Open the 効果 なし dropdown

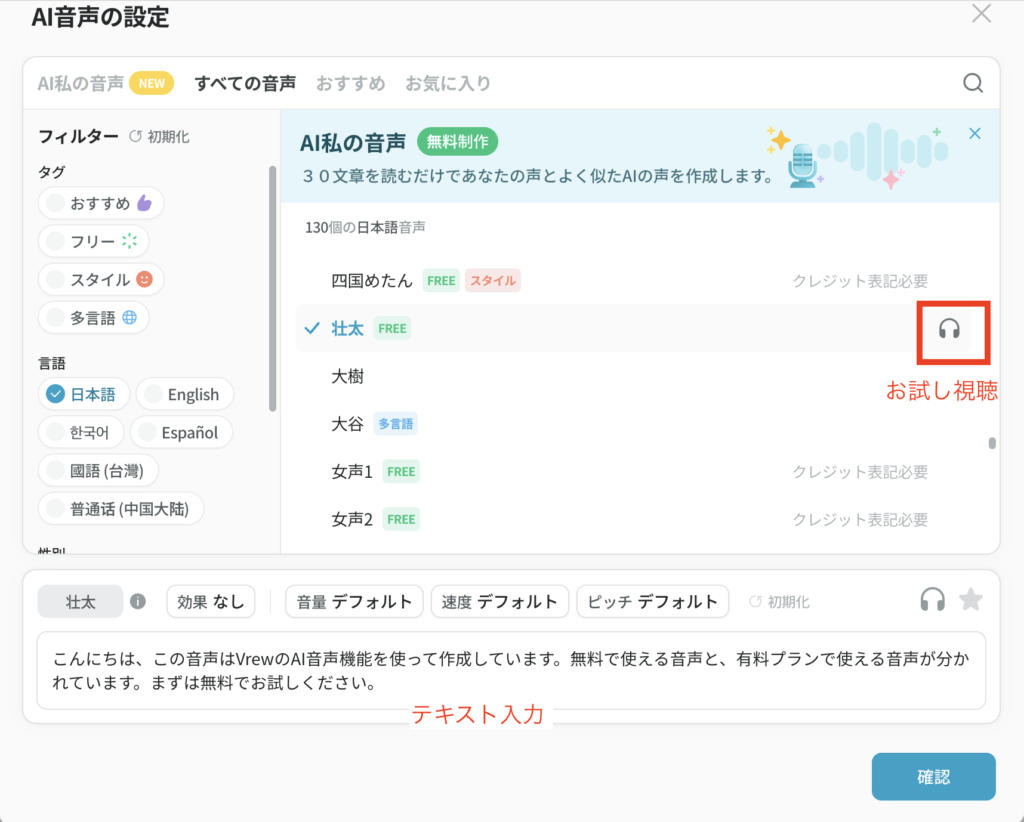[x=210, y=602]
